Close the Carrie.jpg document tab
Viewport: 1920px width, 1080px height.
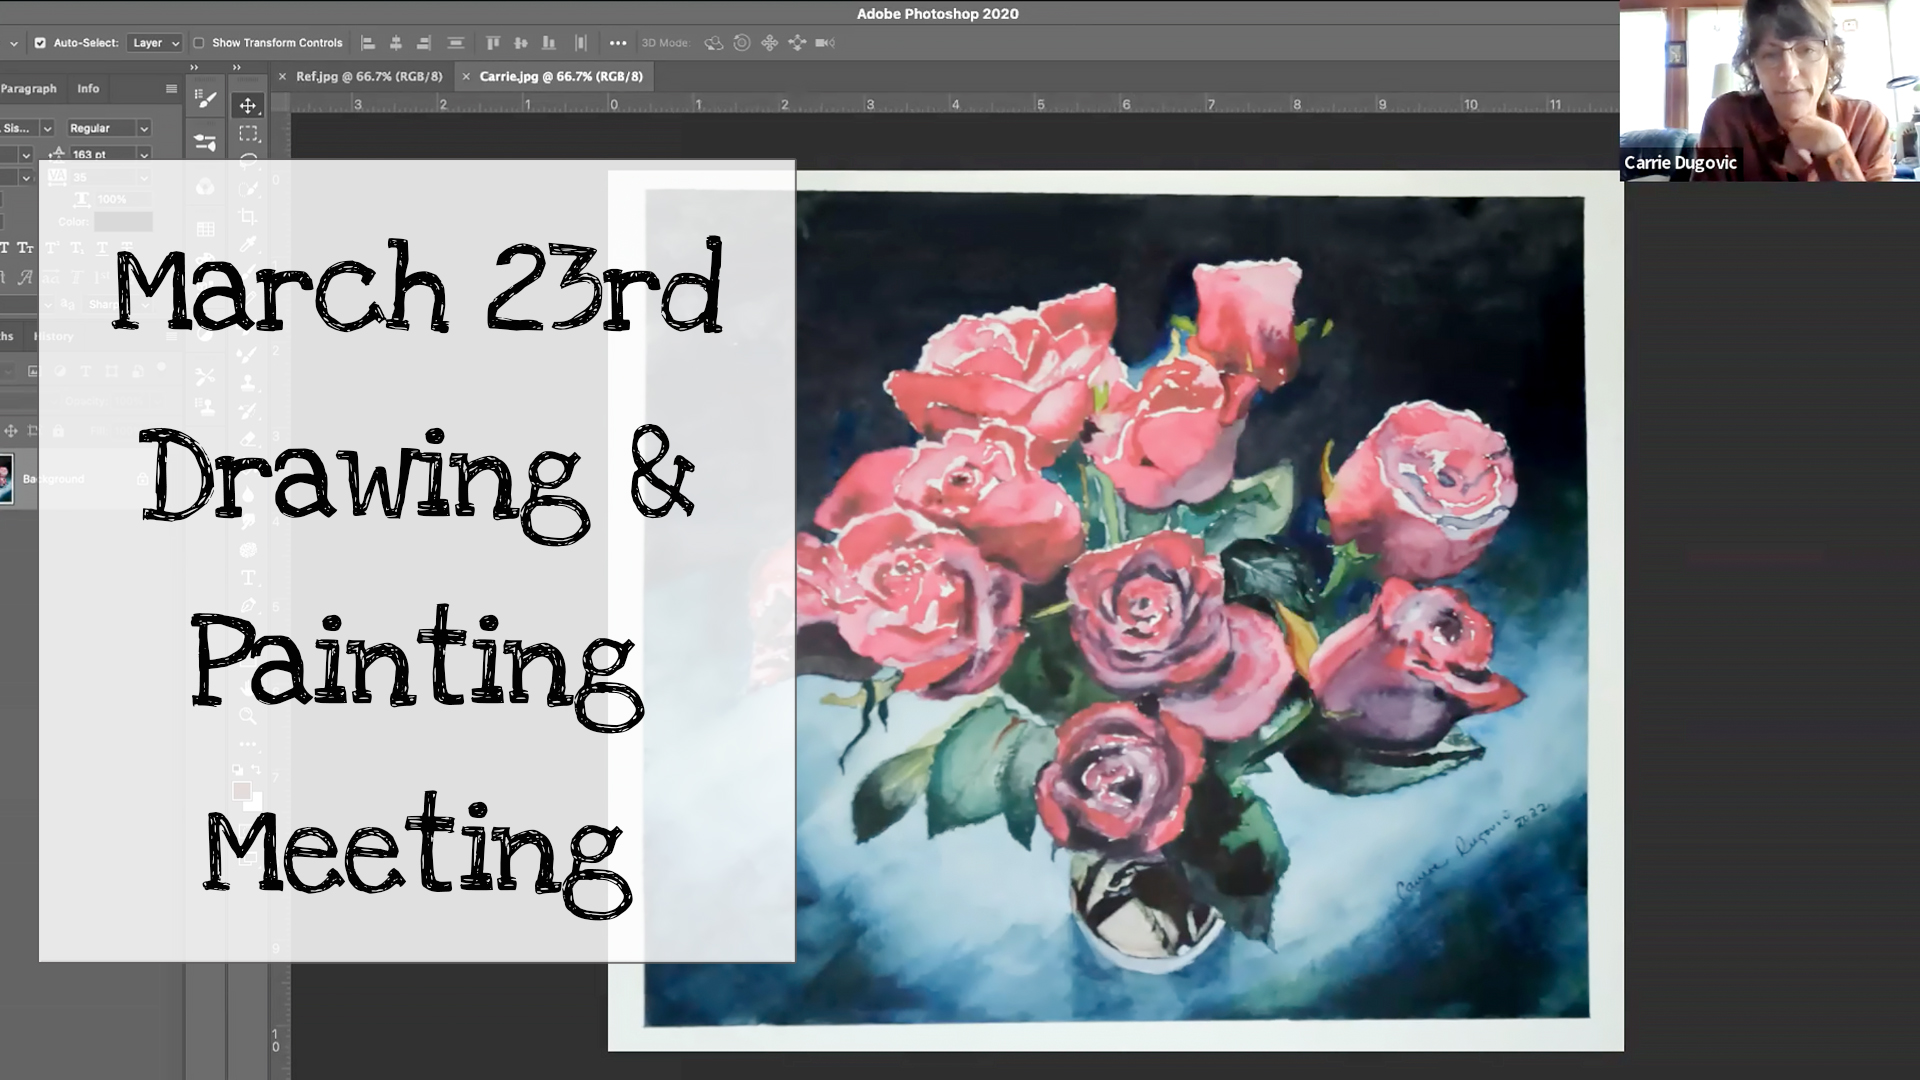(466, 76)
